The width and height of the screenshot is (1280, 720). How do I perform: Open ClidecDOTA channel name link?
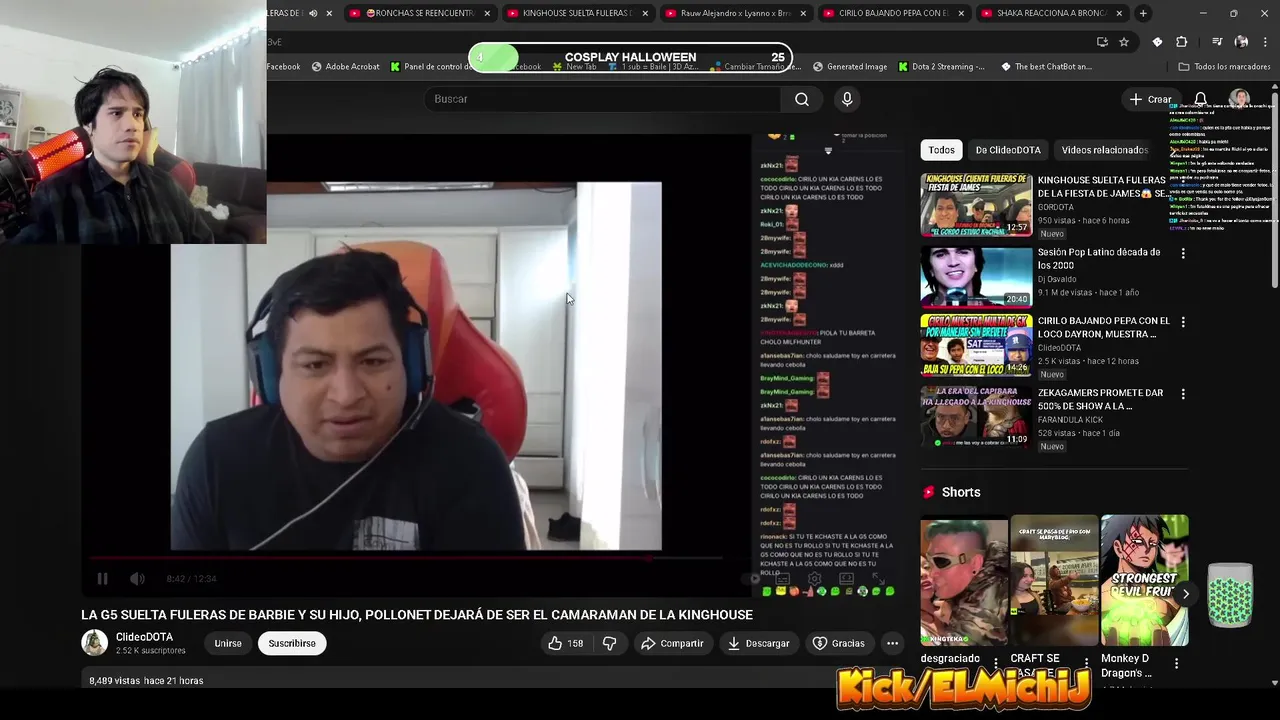click(144, 637)
